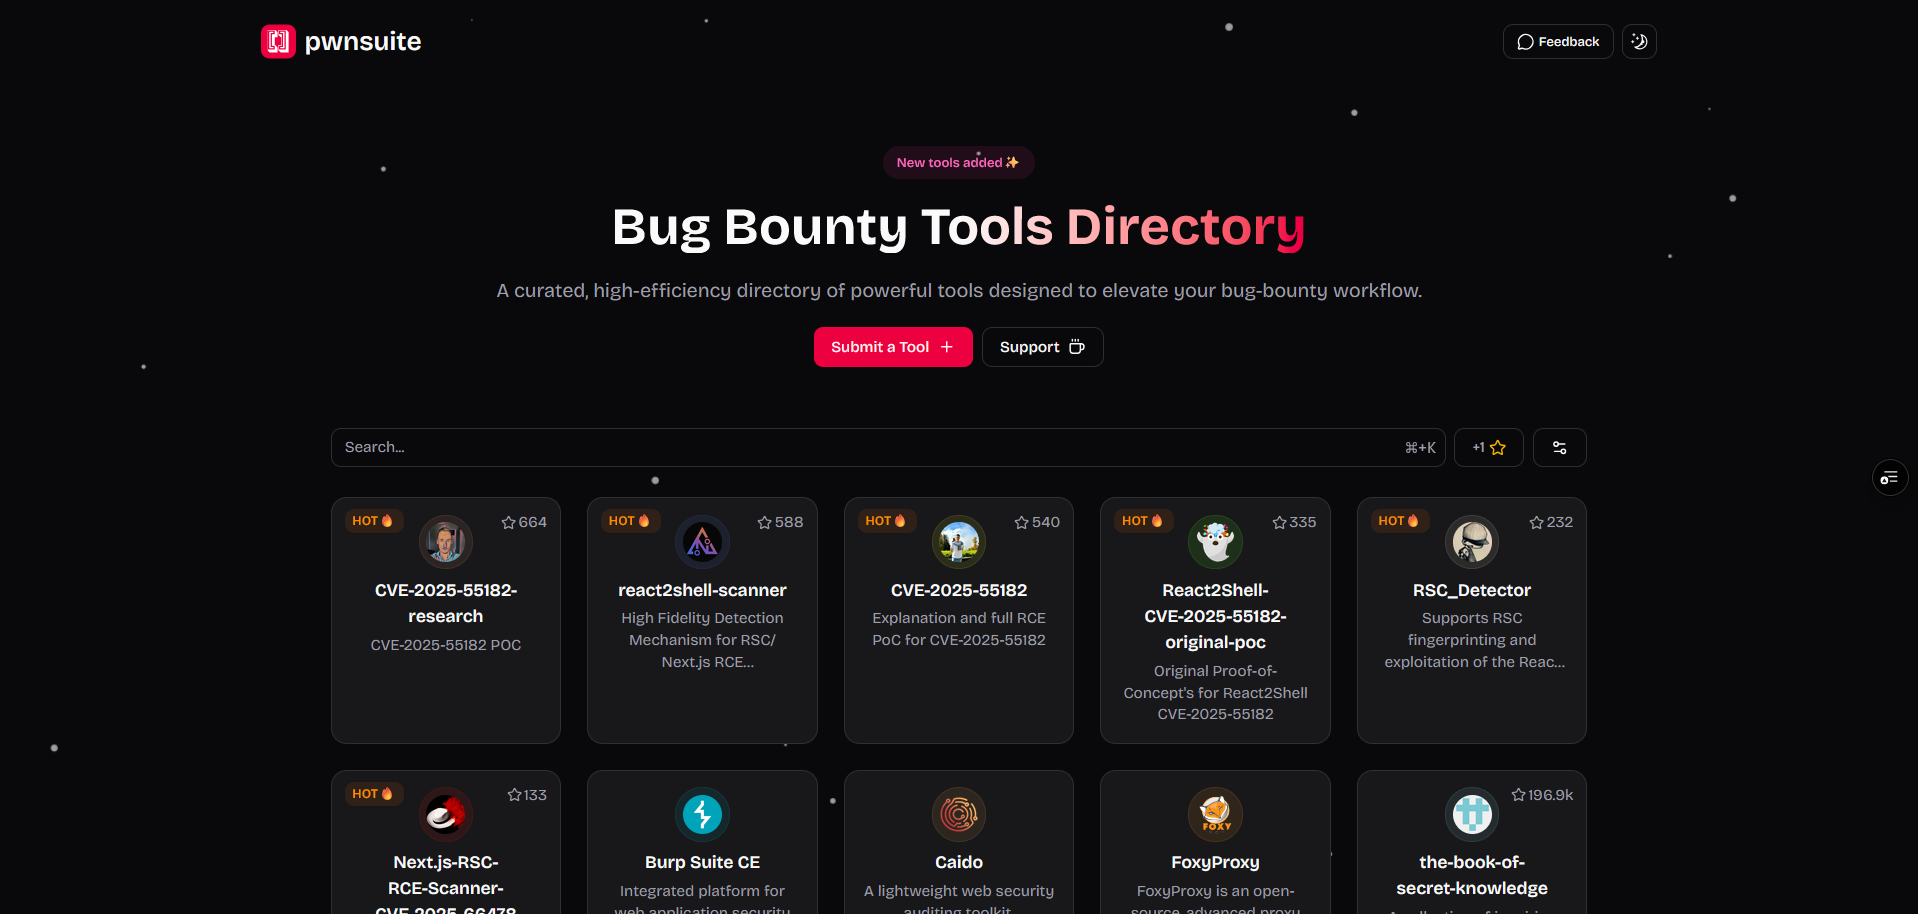1918x914 pixels.
Task: Click the pwnsuite brand name text
Action: point(363,41)
